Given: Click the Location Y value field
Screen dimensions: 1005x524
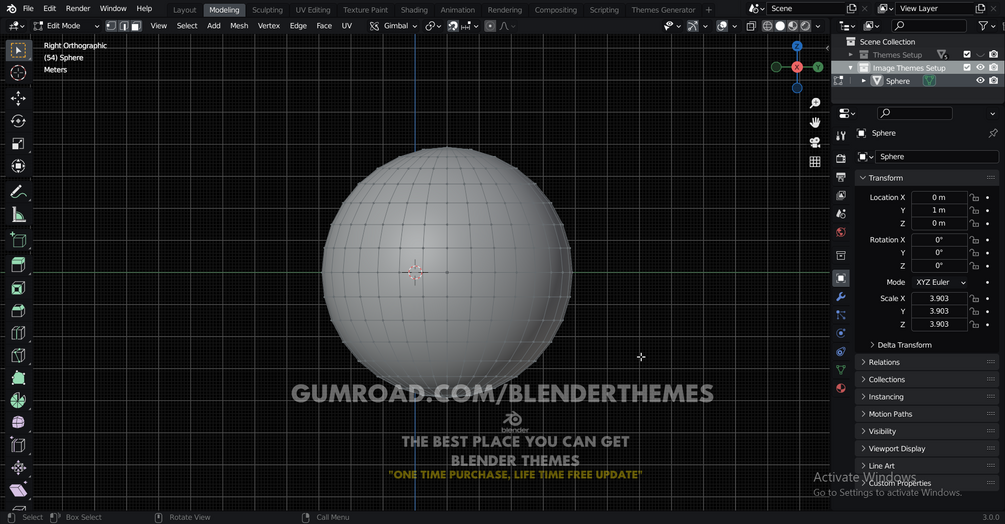Looking at the screenshot, I should 939,210.
